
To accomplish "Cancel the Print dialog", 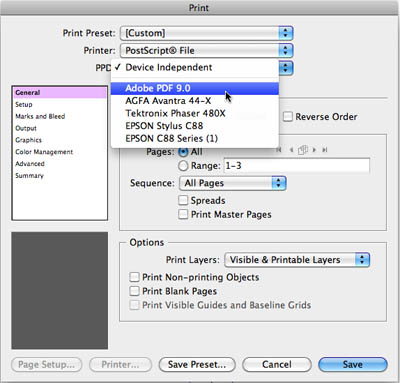I will 277,365.
